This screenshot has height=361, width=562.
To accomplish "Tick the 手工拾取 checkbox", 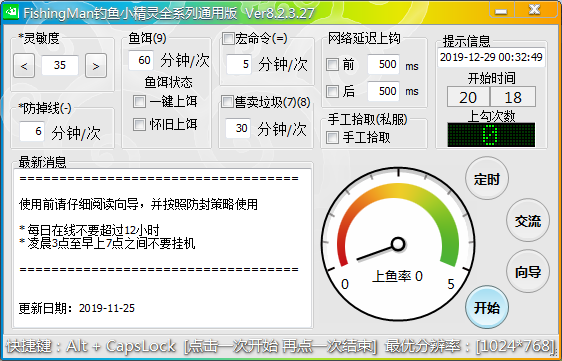I will (x=332, y=137).
